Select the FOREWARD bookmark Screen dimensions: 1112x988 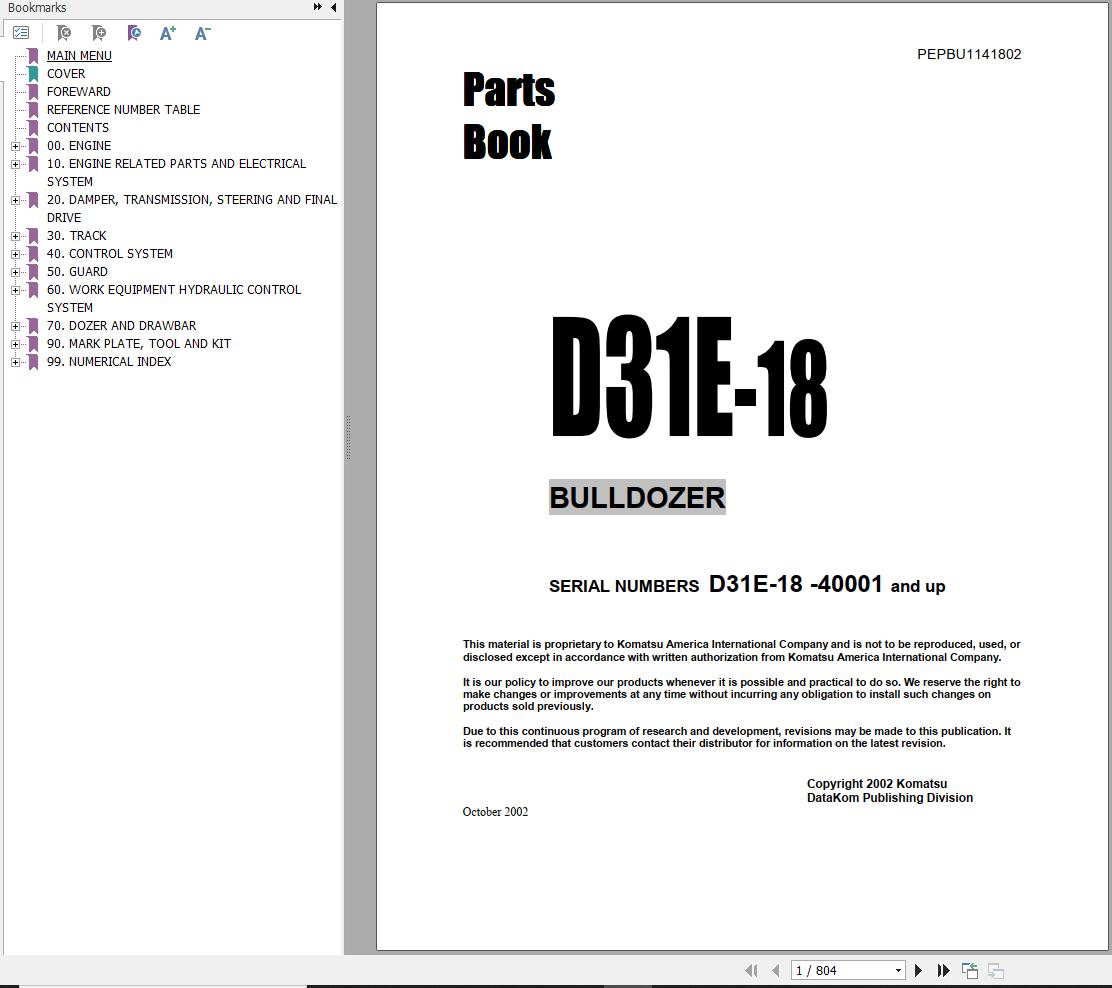click(79, 91)
